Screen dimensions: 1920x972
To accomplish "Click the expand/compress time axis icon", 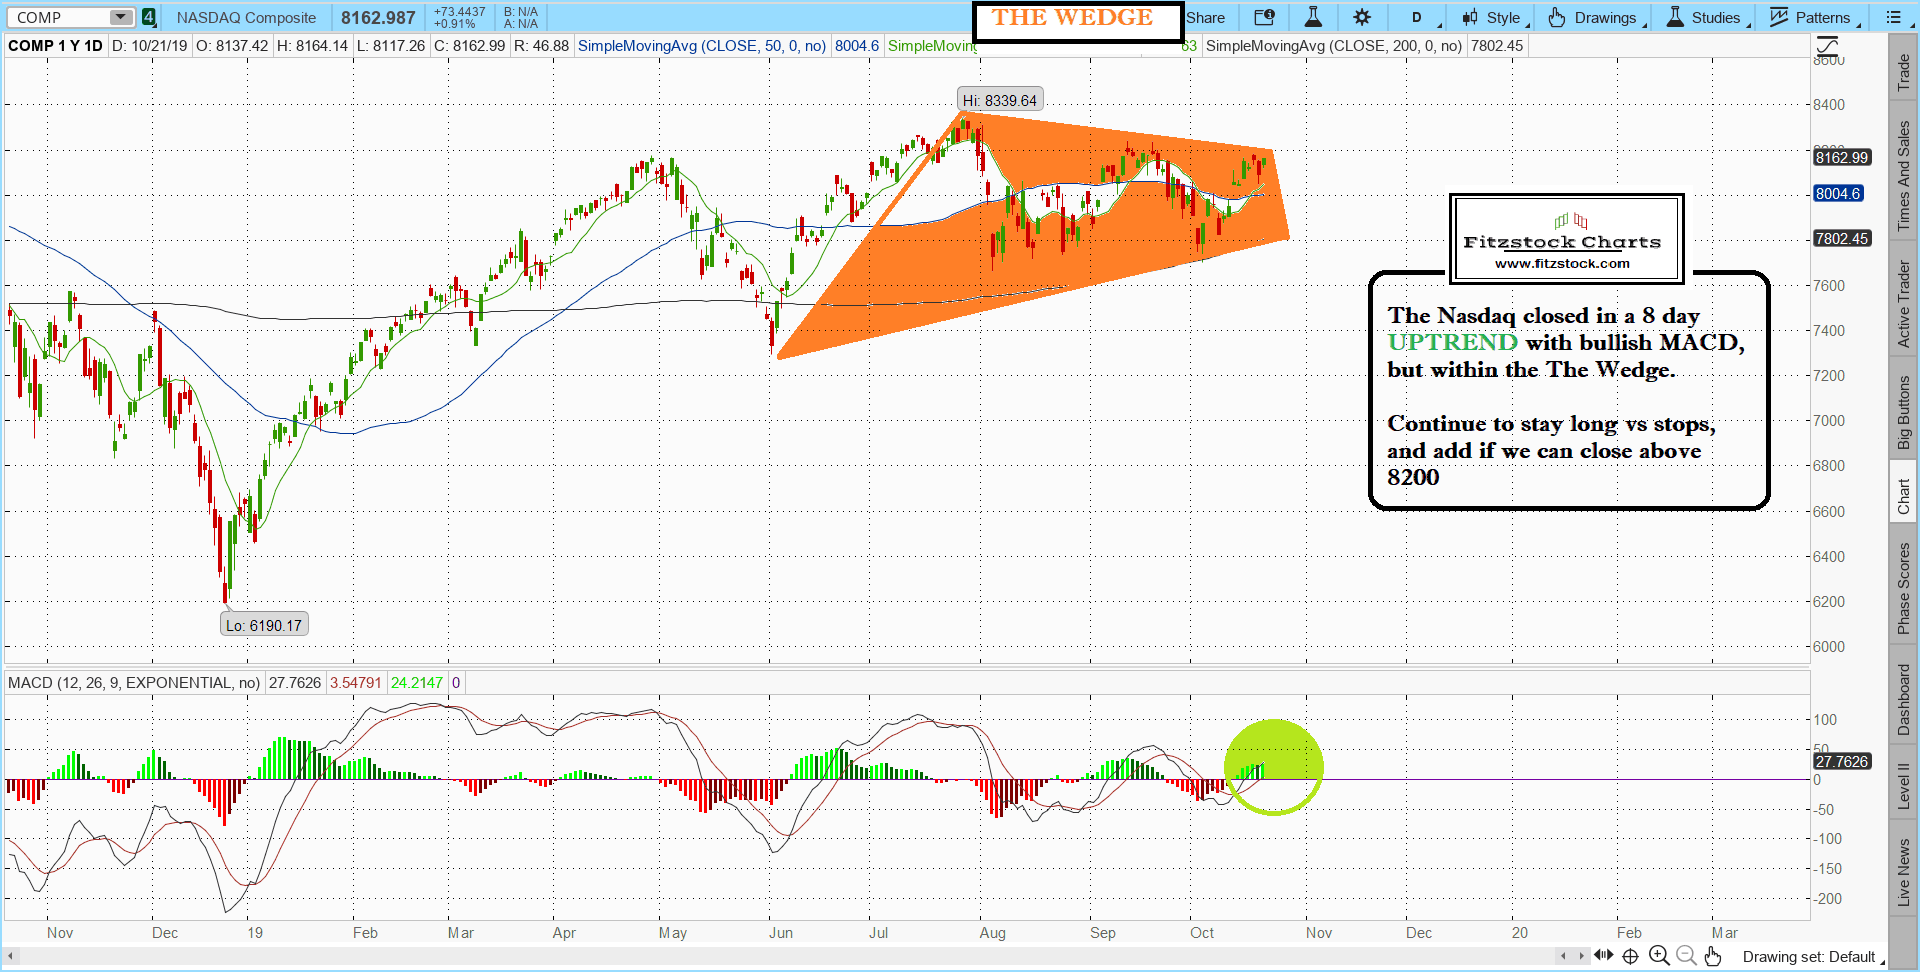I will (1603, 956).
